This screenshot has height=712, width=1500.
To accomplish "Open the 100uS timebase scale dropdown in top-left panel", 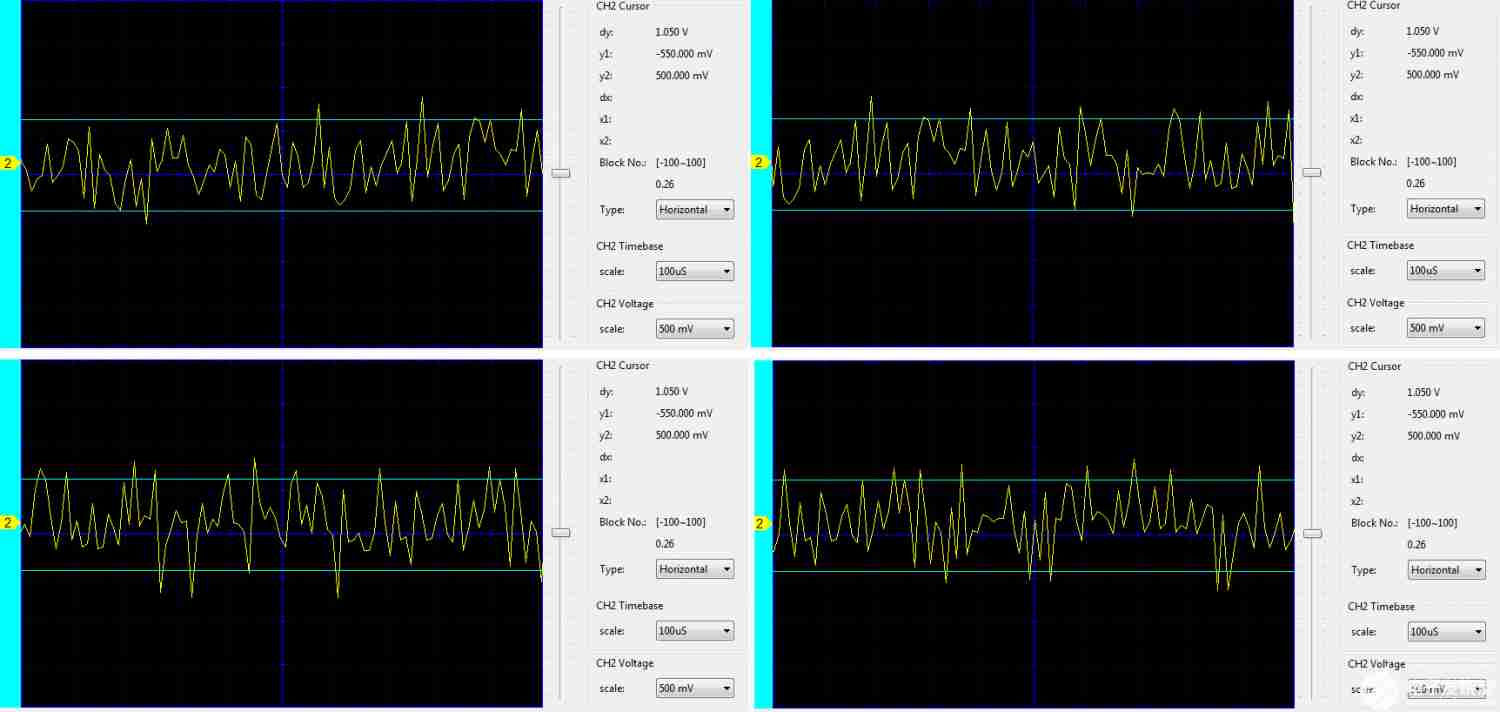I will pyautogui.click(x=695, y=271).
